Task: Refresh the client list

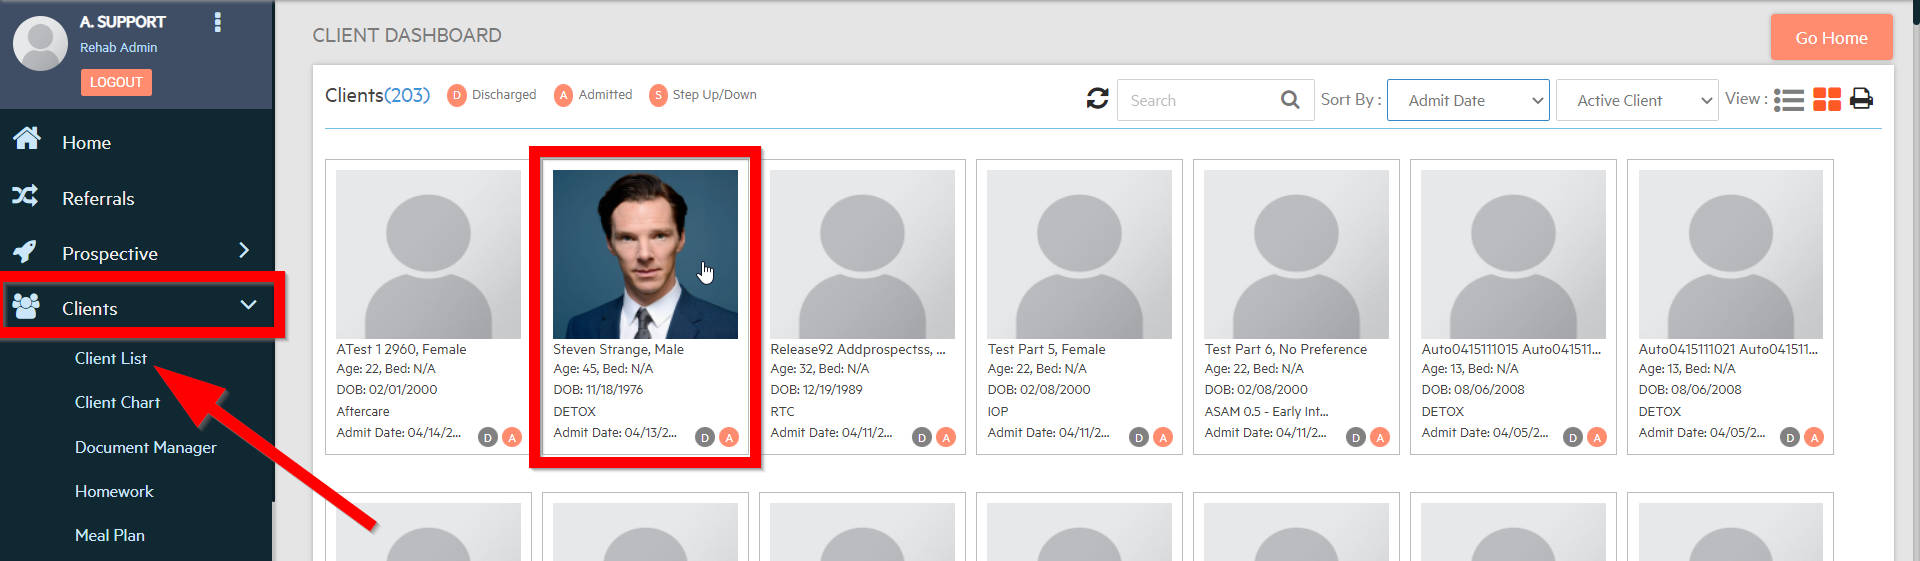Action: tap(1097, 99)
